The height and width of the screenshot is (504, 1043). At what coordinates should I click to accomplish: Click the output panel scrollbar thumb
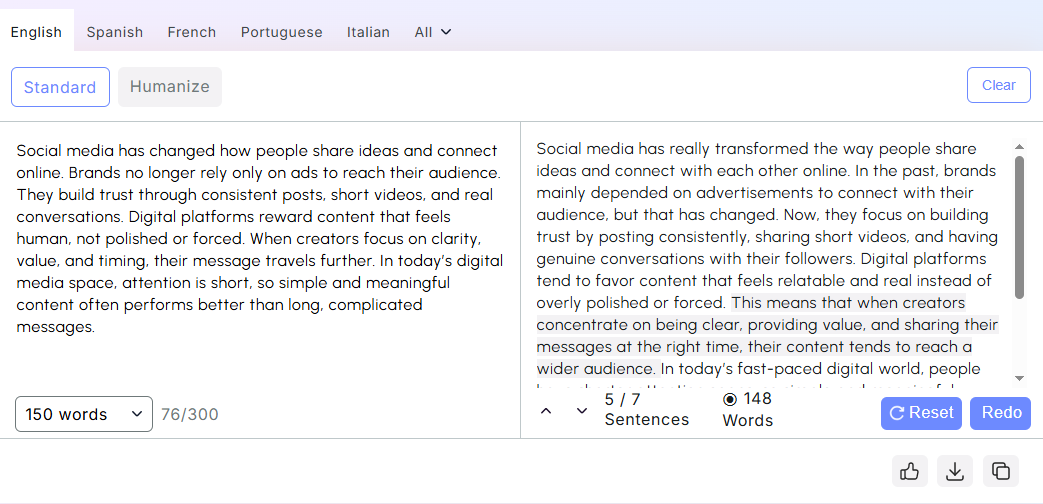[1019, 226]
